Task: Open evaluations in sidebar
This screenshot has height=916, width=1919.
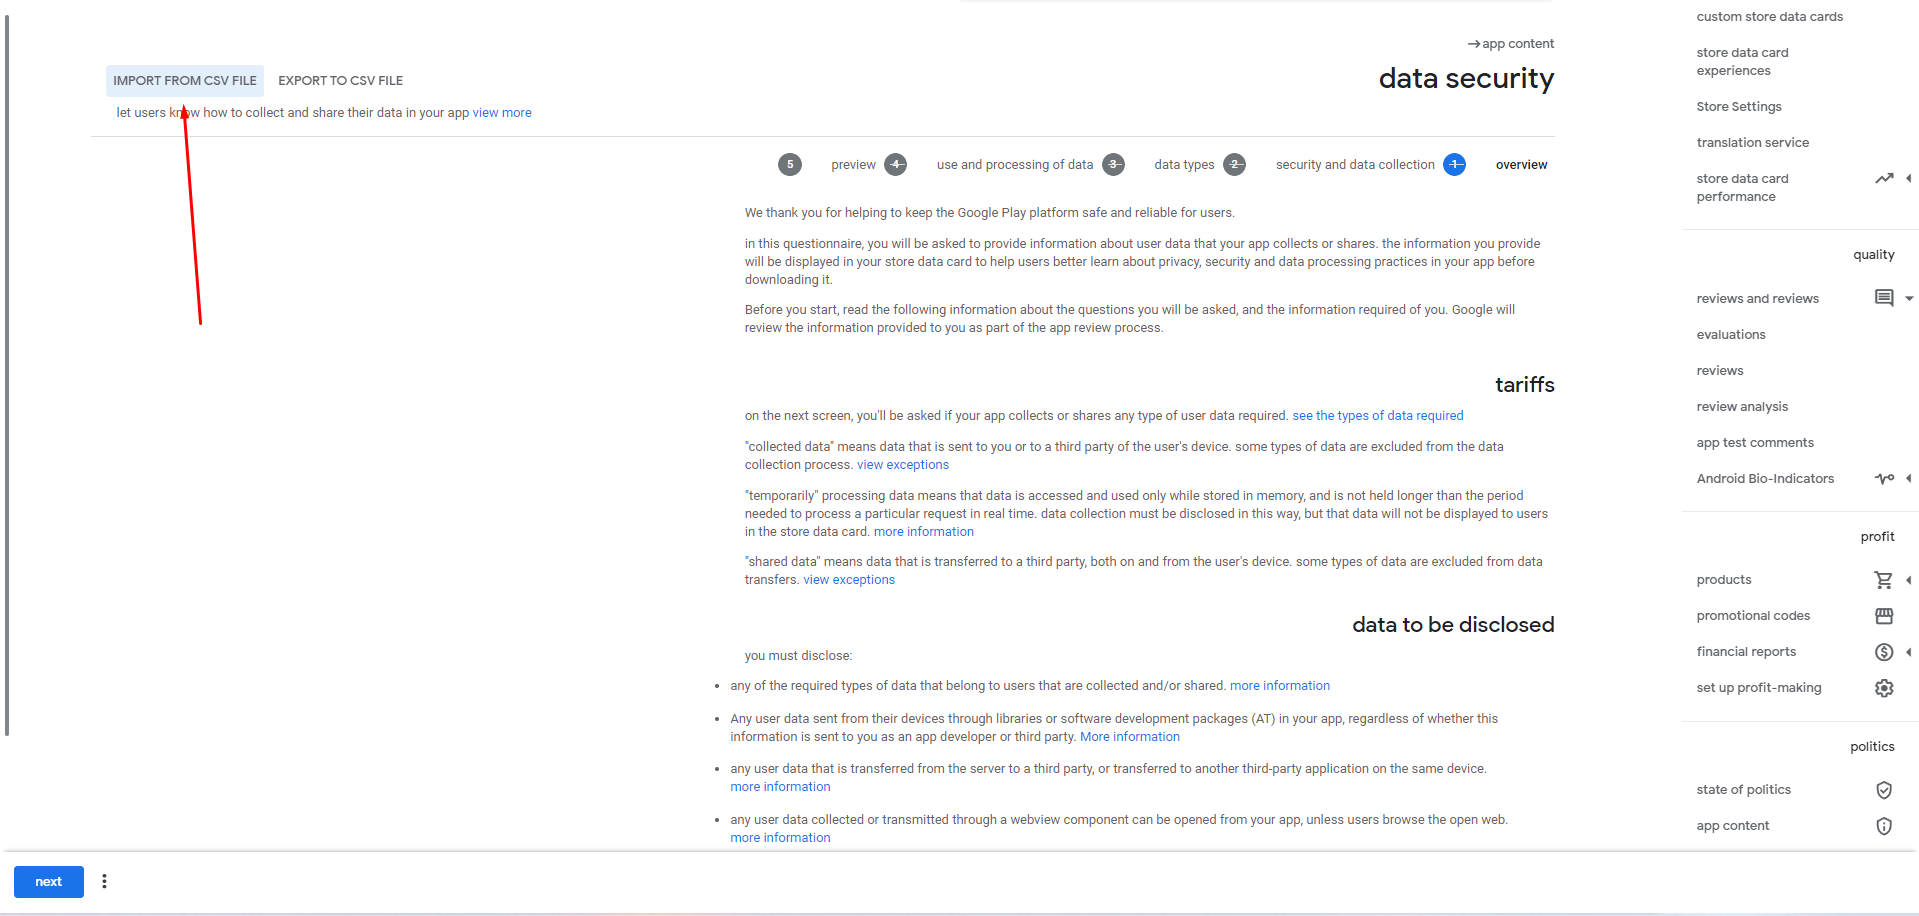Action: click(1730, 335)
